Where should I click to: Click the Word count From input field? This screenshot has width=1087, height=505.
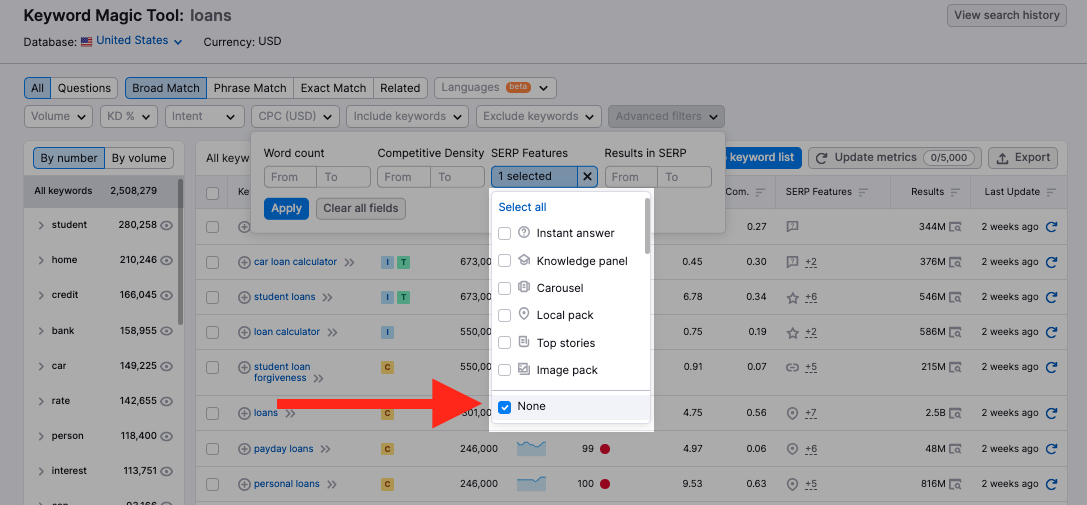290,177
